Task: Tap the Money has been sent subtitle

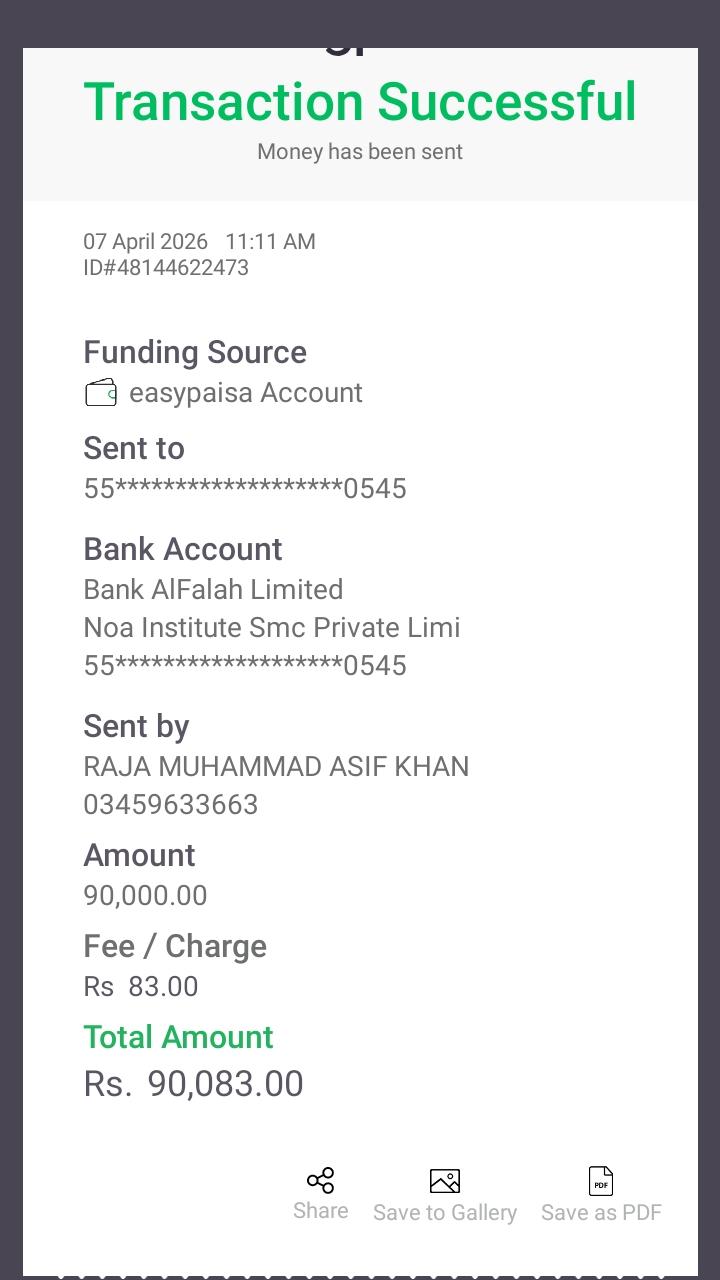Action: pos(360,152)
